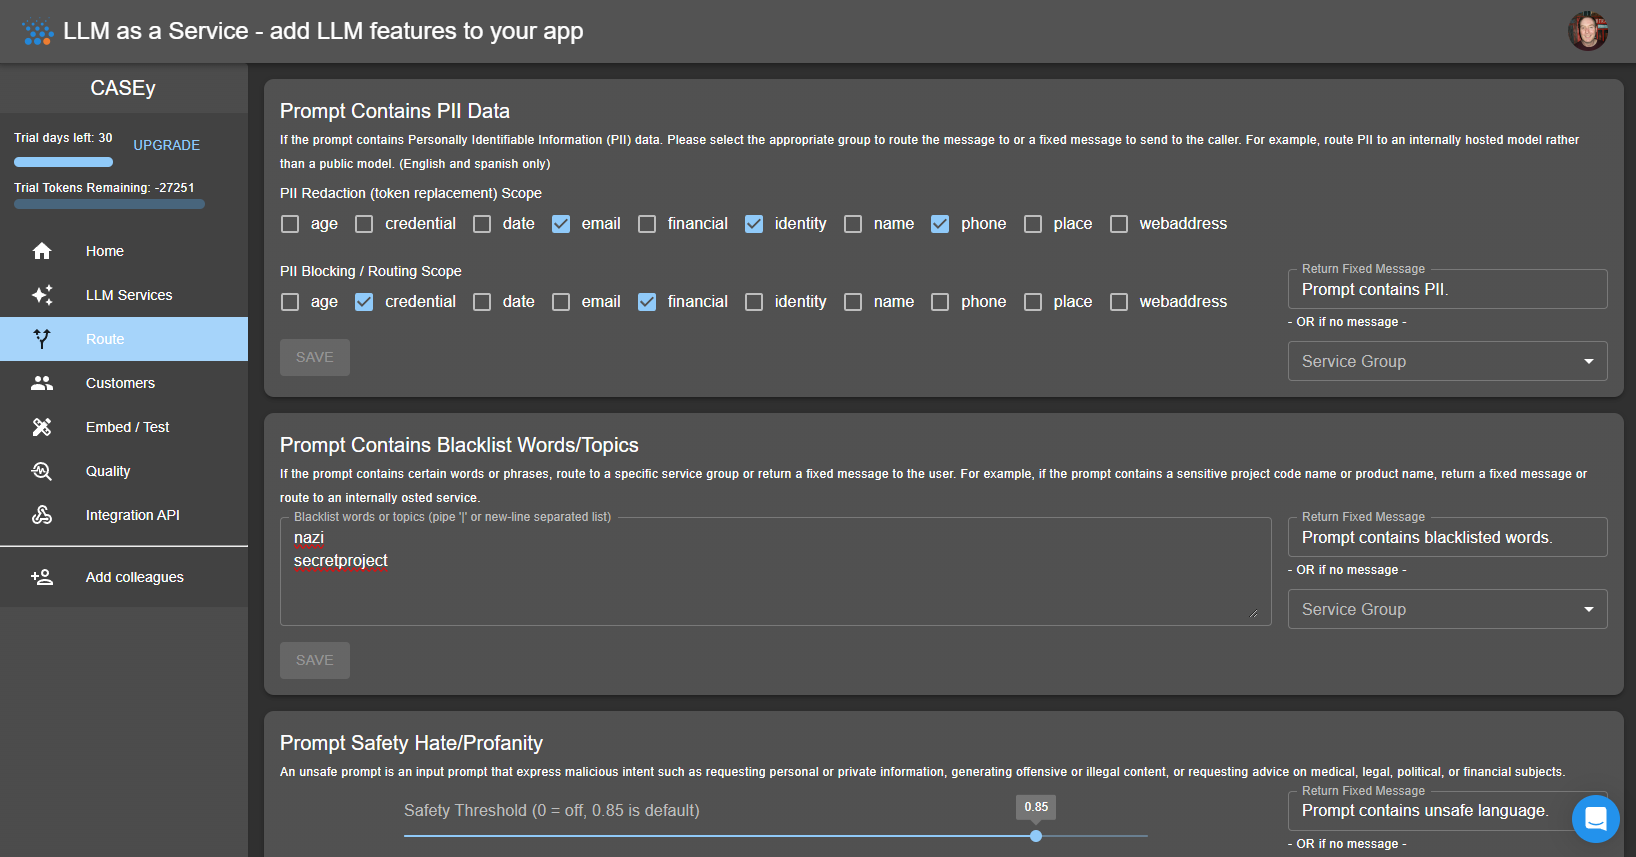Uncheck phone in PII Redaction scope
This screenshot has height=857, width=1636.
point(940,224)
